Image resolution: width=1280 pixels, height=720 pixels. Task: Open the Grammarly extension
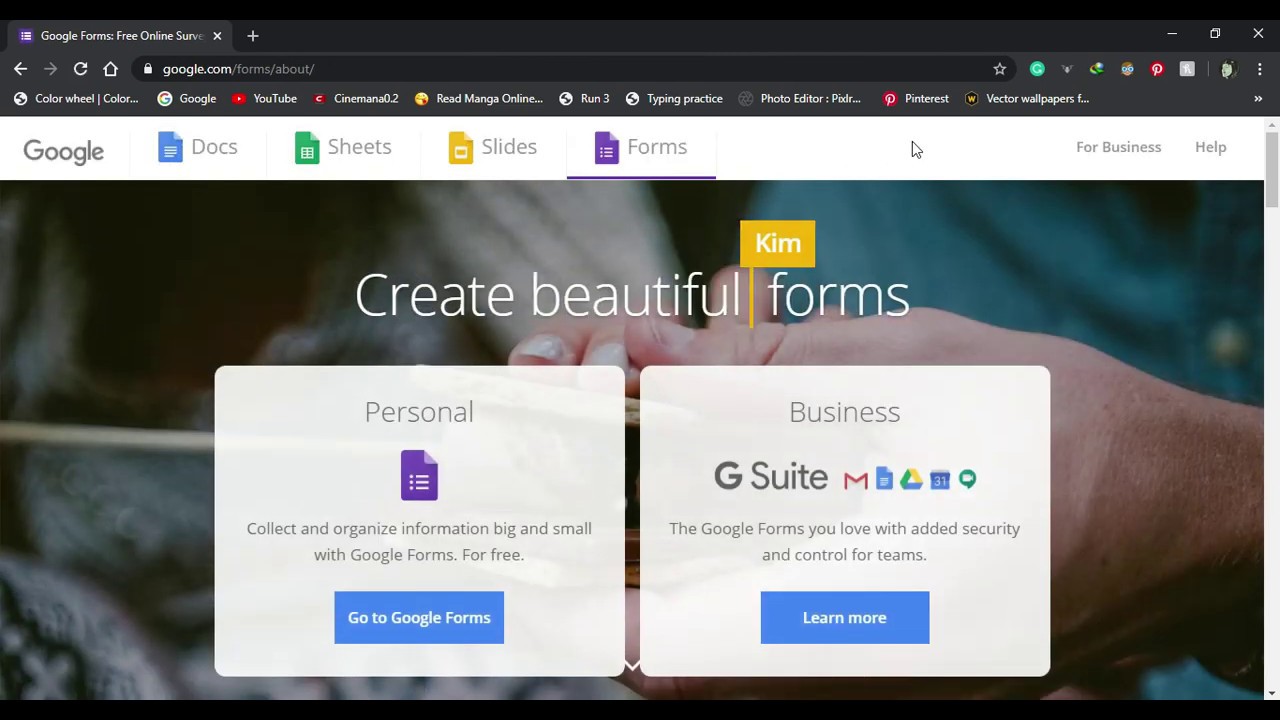pyautogui.click(x=1037, y=69)
